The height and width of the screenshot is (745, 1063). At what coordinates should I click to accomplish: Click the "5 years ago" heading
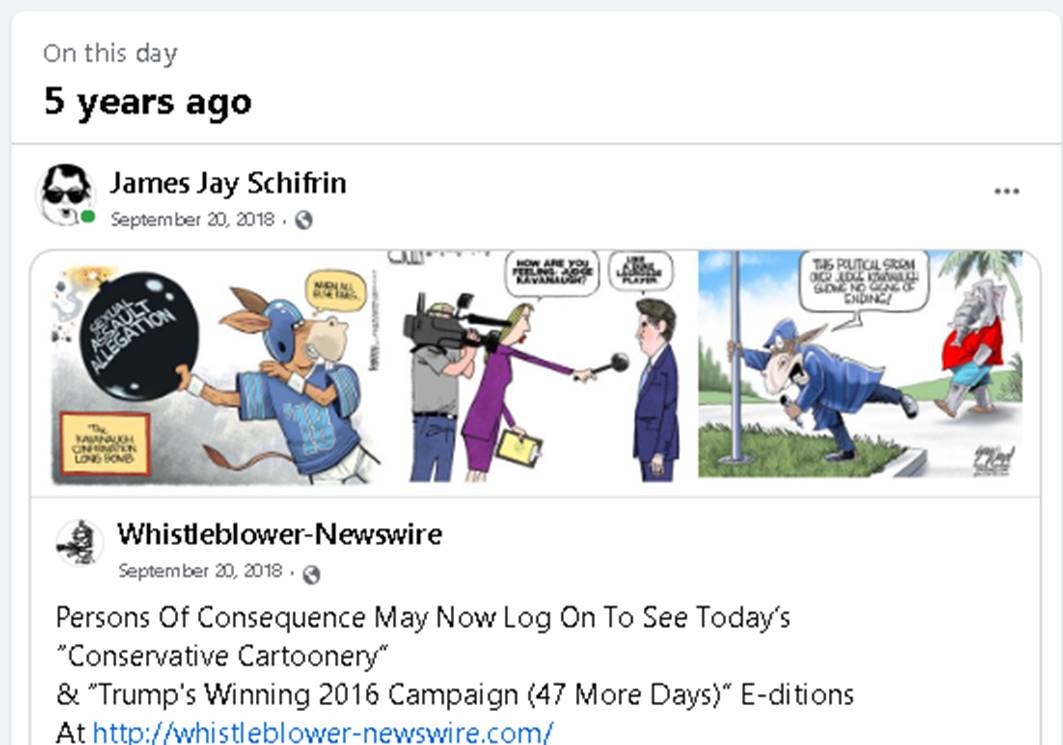click(x=148, y=102)
